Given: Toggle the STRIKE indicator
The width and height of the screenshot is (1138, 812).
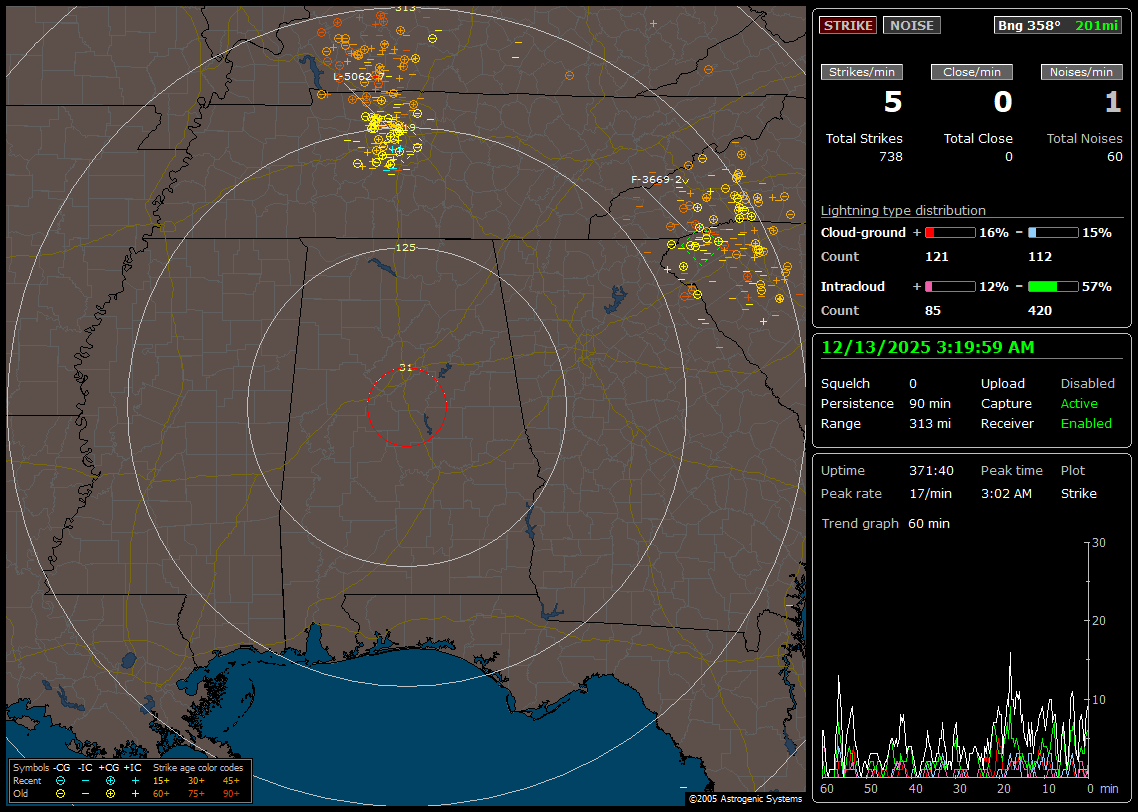Looking at the screenshot, I should click(x=848, y=25).
